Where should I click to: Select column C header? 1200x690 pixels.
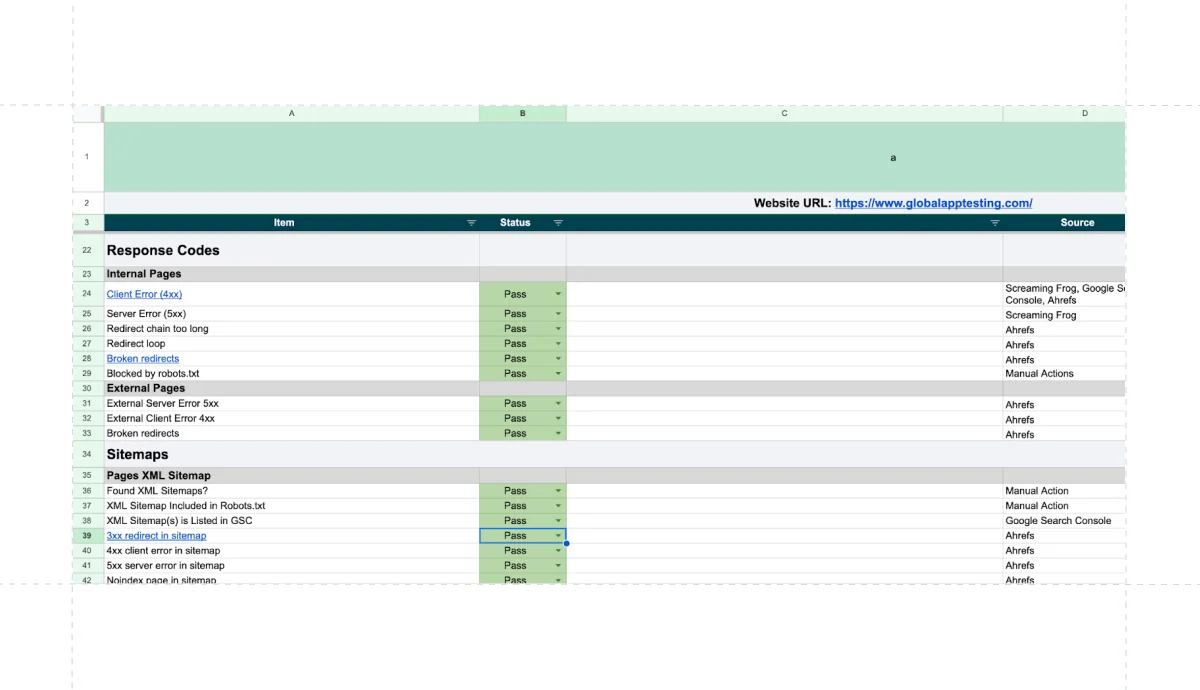pyautogui.click(x=785, y=114)
